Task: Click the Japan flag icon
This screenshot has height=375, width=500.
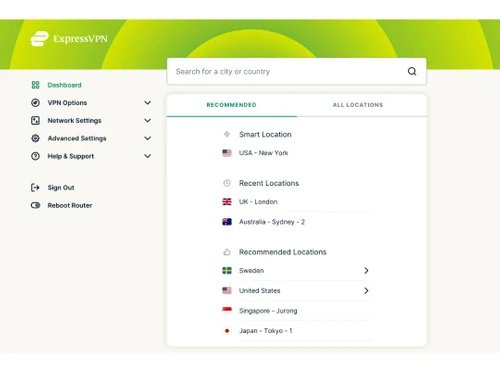Action: pos(227,331)
